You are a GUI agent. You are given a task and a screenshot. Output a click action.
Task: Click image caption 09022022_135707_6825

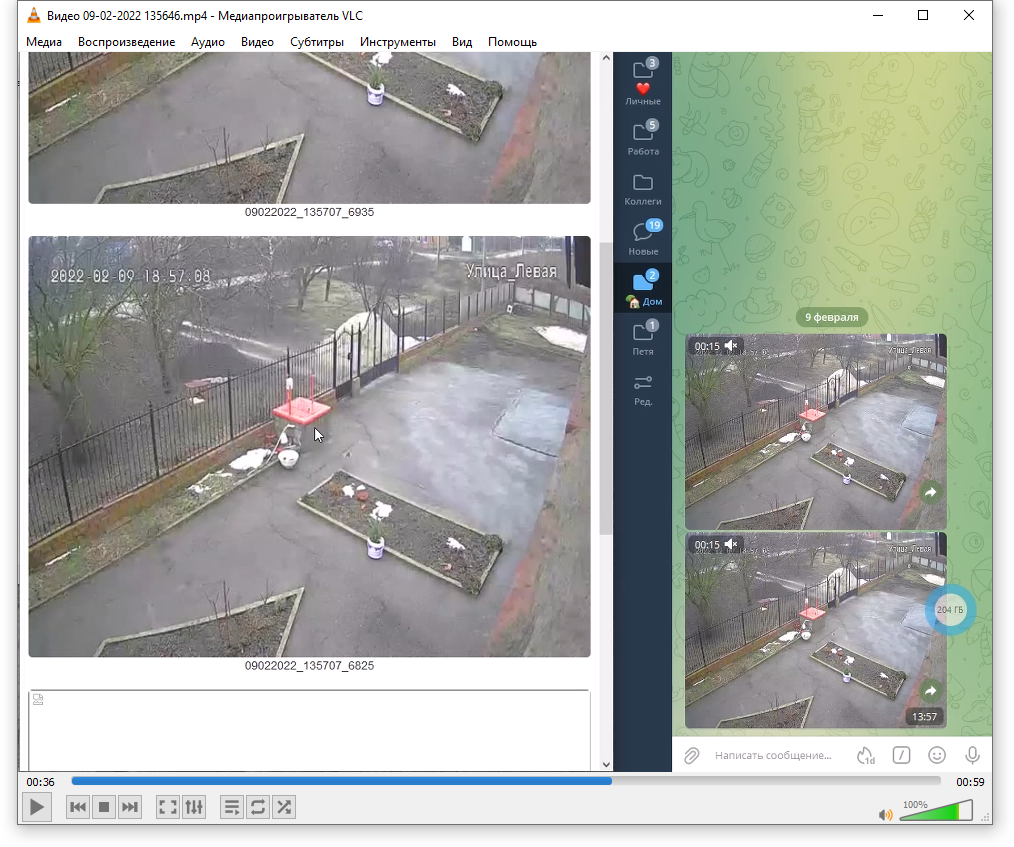pos(309,665)
